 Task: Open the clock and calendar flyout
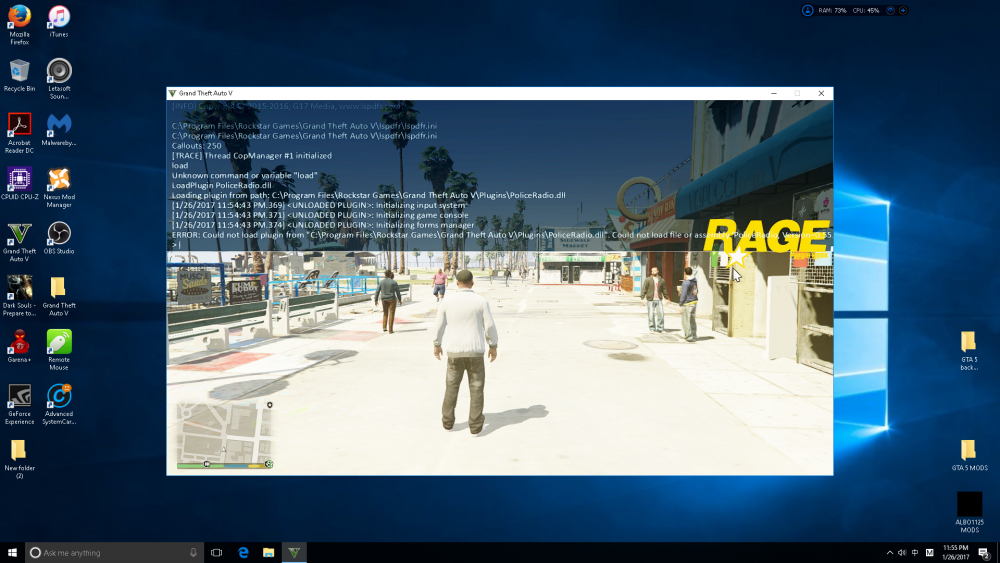pyautogui.click(x=955, y=553)
